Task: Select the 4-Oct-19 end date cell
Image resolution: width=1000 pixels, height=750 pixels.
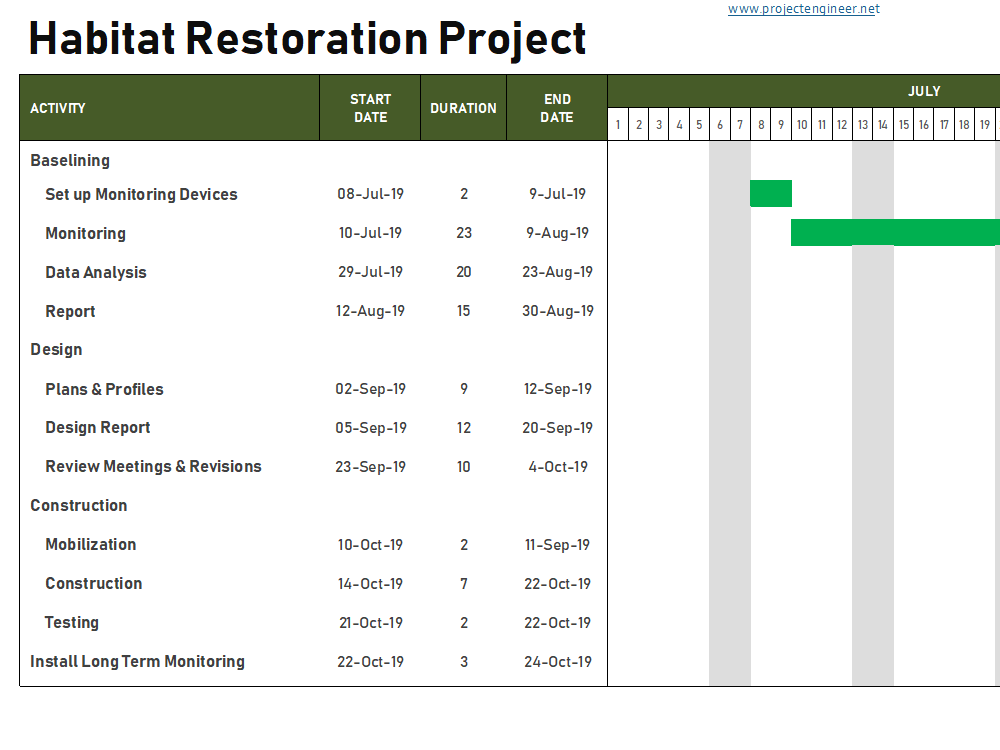Action: pyautogui.click(x=557, y=467)
